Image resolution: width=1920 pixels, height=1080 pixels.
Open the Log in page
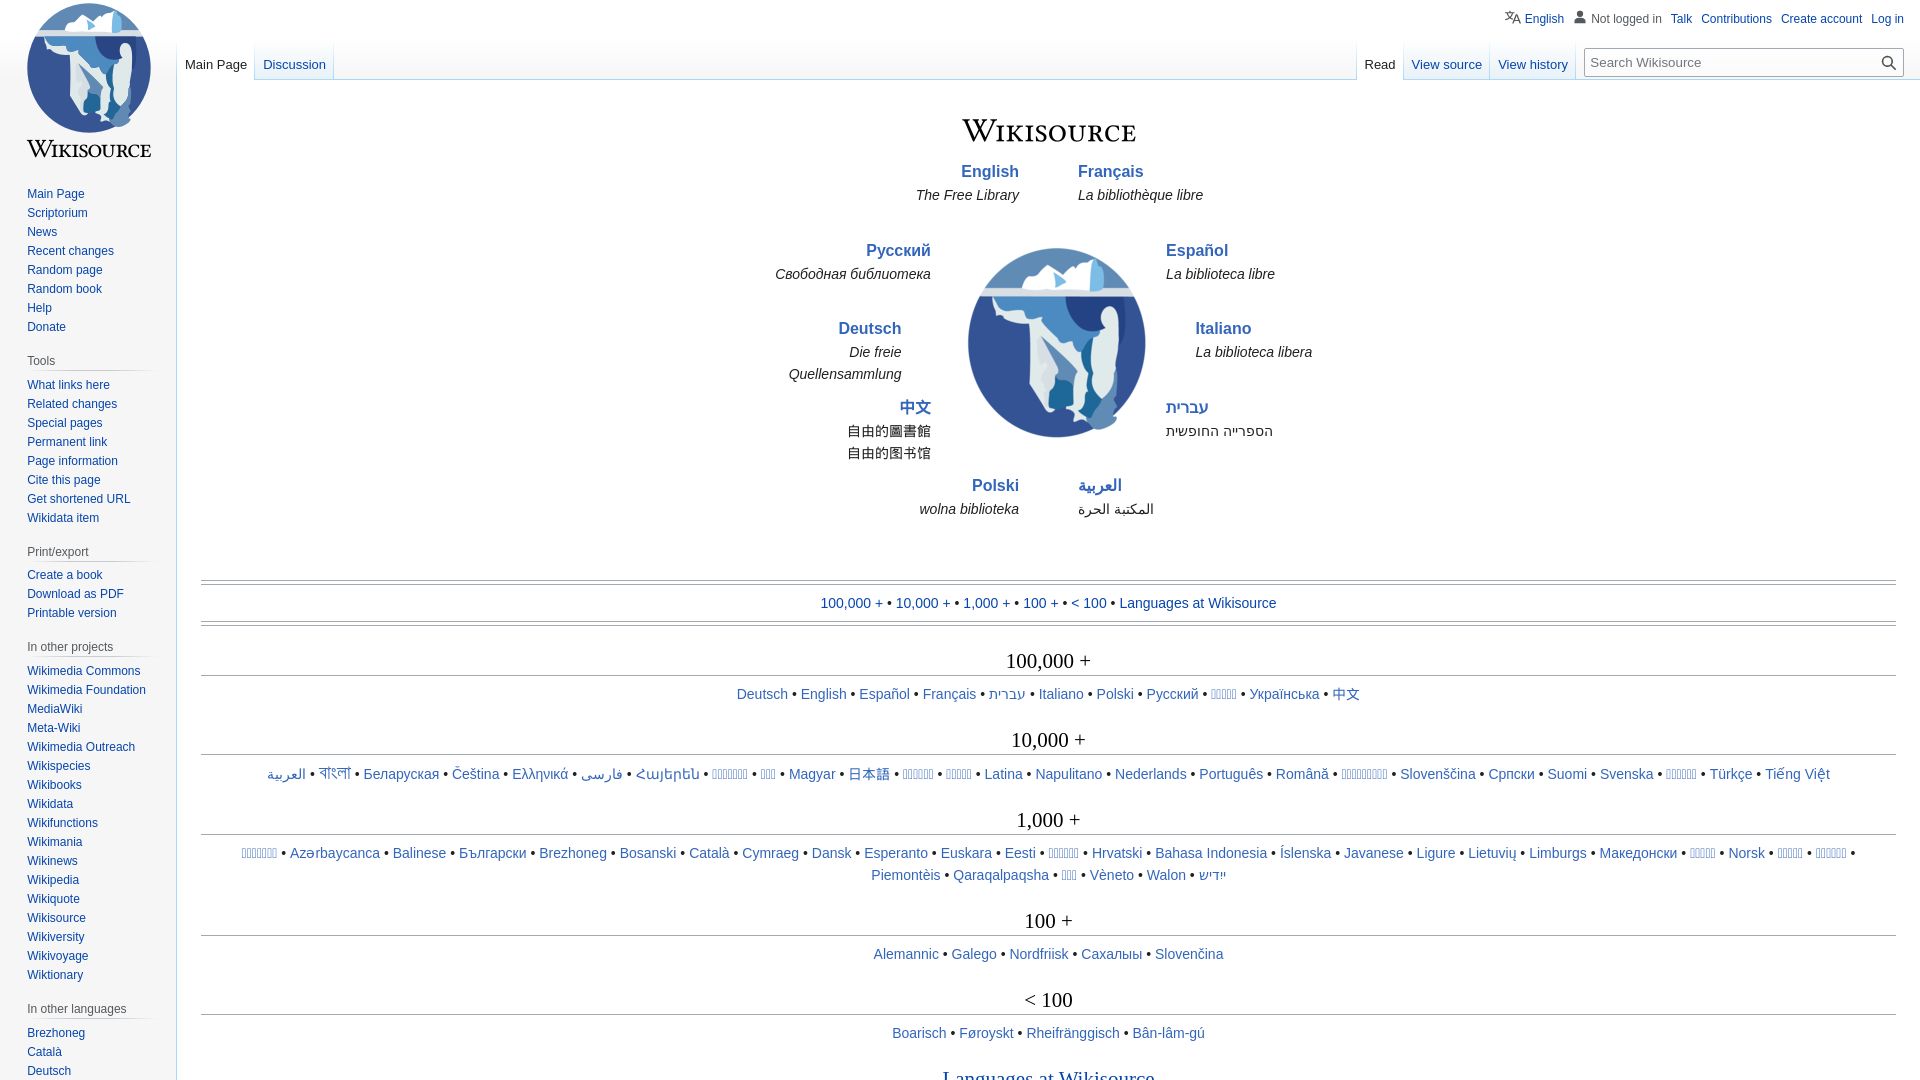1886,18
